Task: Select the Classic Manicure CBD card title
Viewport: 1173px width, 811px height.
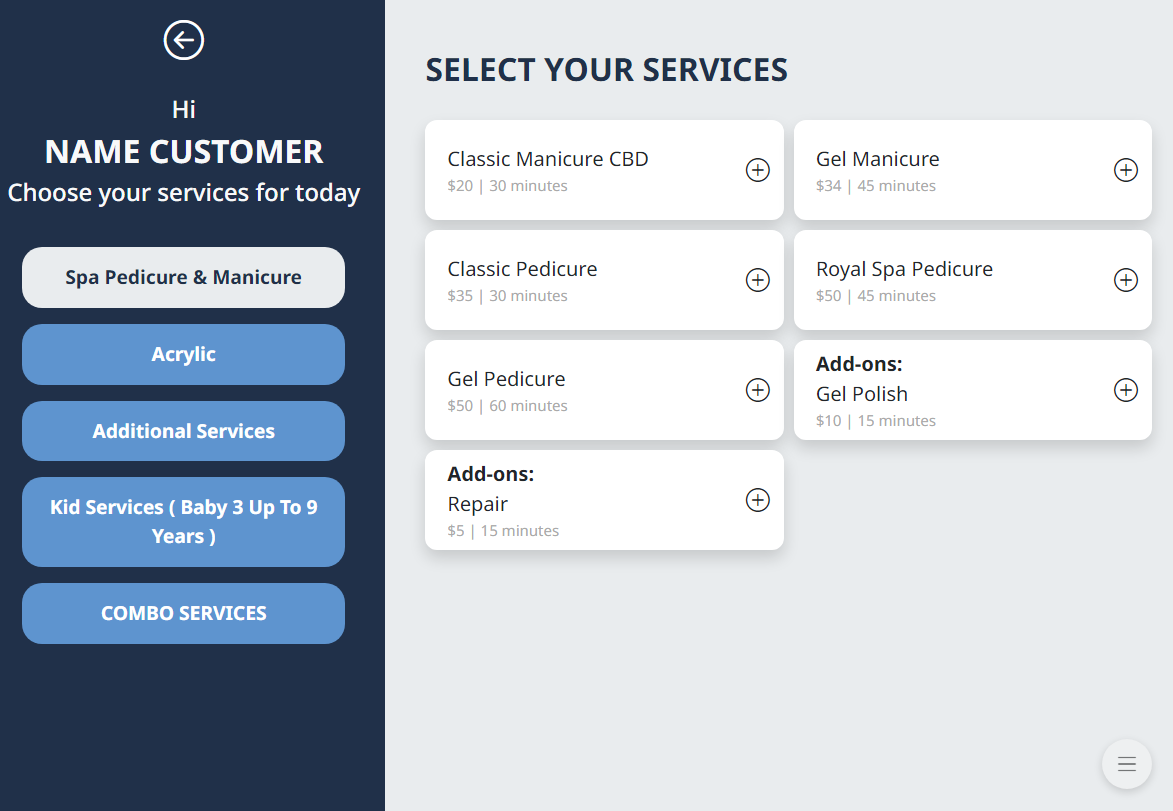Action: click(548, 159)
